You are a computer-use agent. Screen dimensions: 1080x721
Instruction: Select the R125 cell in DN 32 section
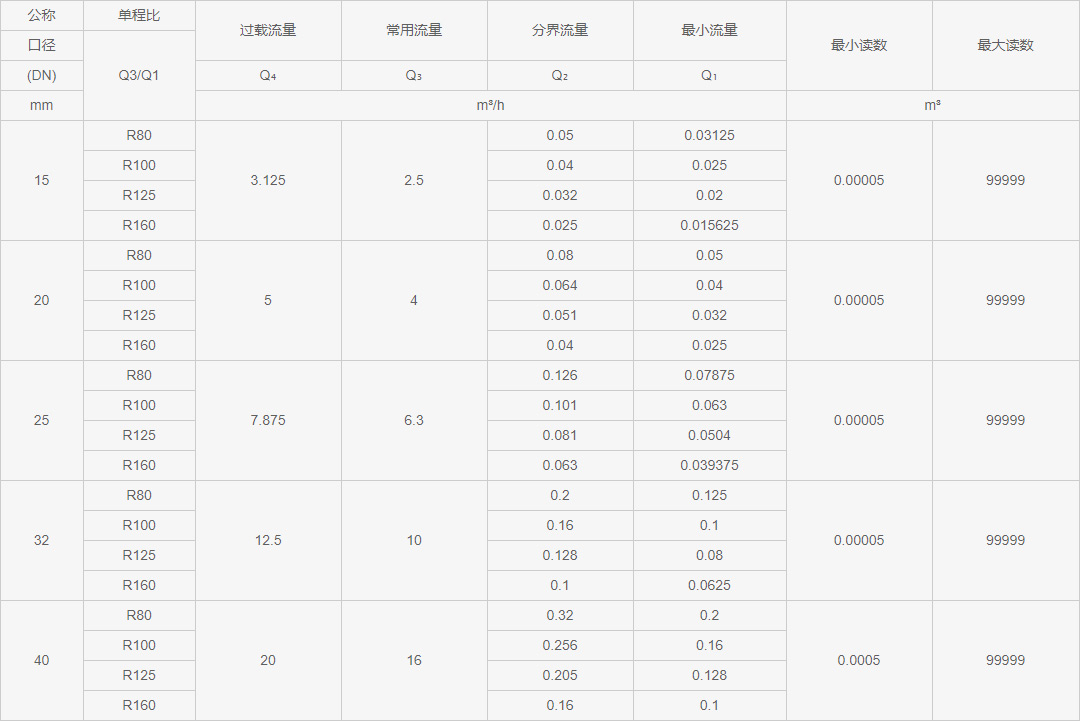(139, 555)
